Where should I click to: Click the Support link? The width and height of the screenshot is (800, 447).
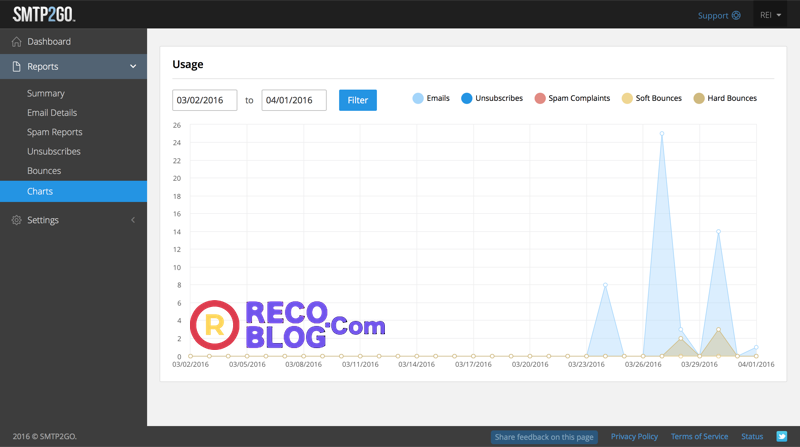713,15
